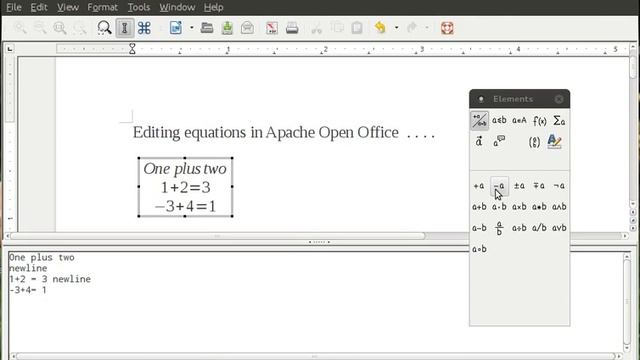Image resolution: width=640 pixels, height=360 pixels.
Task: Select Others category in Elements panel
Action: [499, 142]
